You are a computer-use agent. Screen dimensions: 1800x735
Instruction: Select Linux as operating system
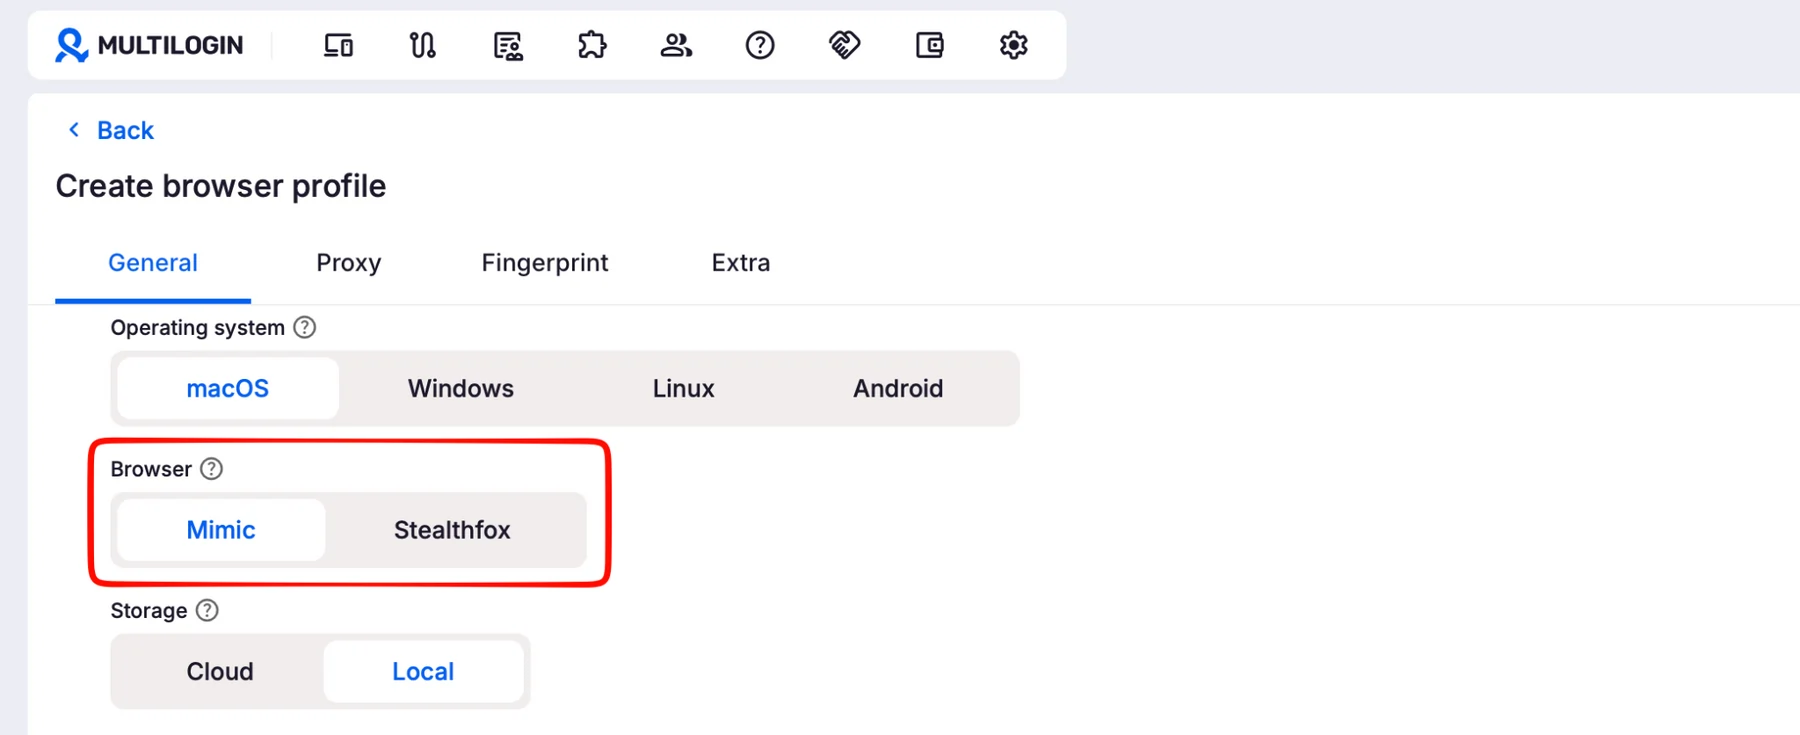[x=684, y=388]
